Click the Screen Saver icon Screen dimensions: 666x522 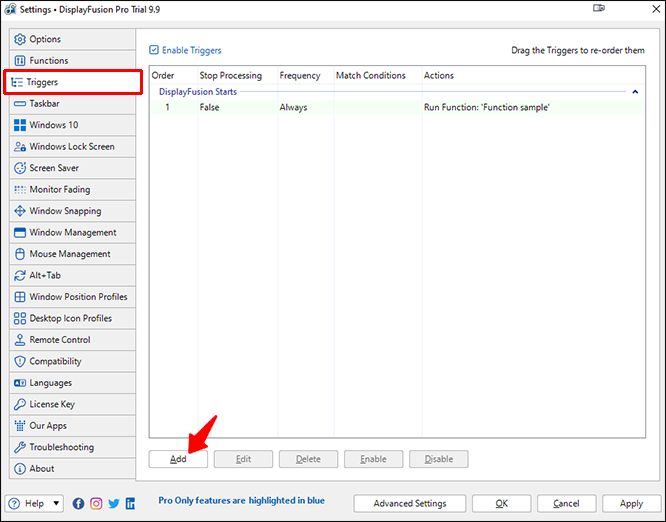point(20,168)
